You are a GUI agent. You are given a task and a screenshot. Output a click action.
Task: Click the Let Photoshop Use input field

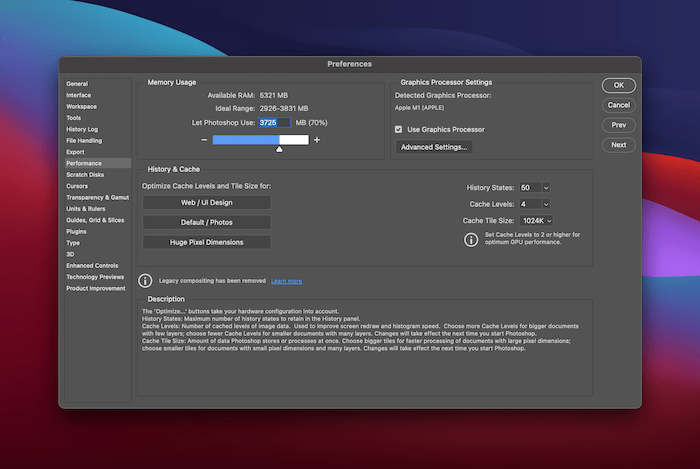click(x=274, y=123)
